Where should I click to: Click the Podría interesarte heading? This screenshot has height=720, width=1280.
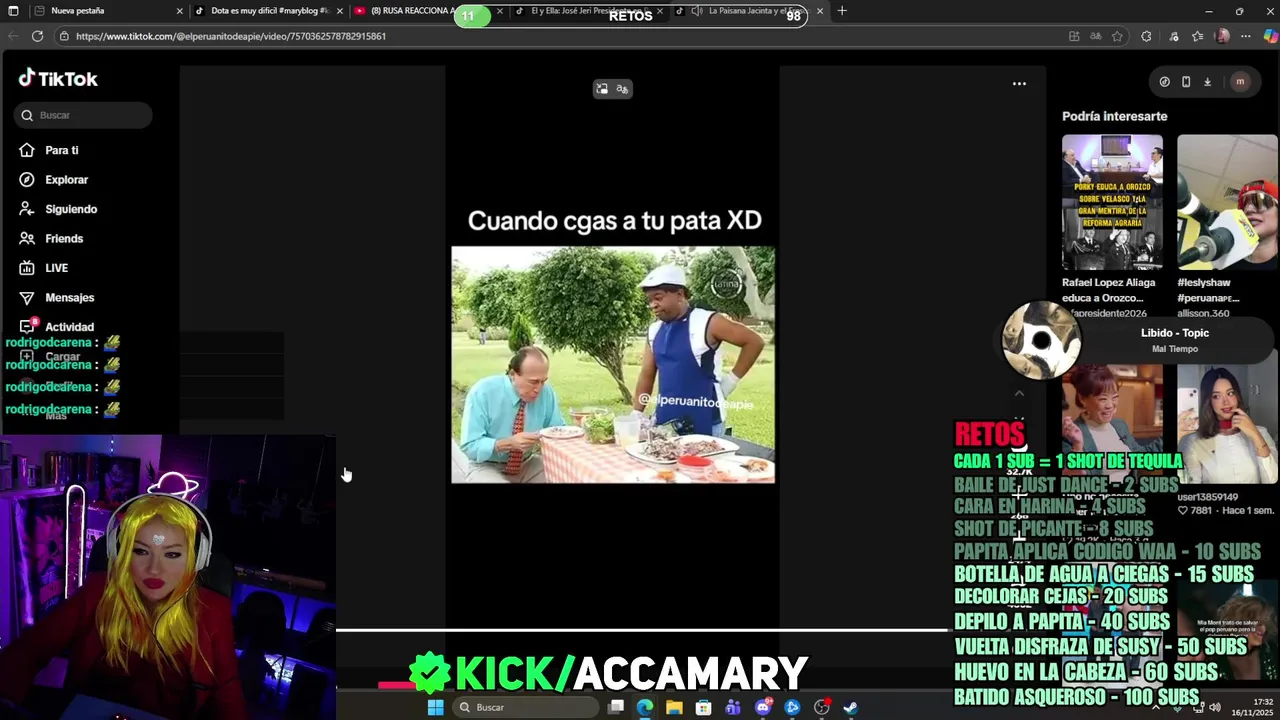coord(1114,116)
